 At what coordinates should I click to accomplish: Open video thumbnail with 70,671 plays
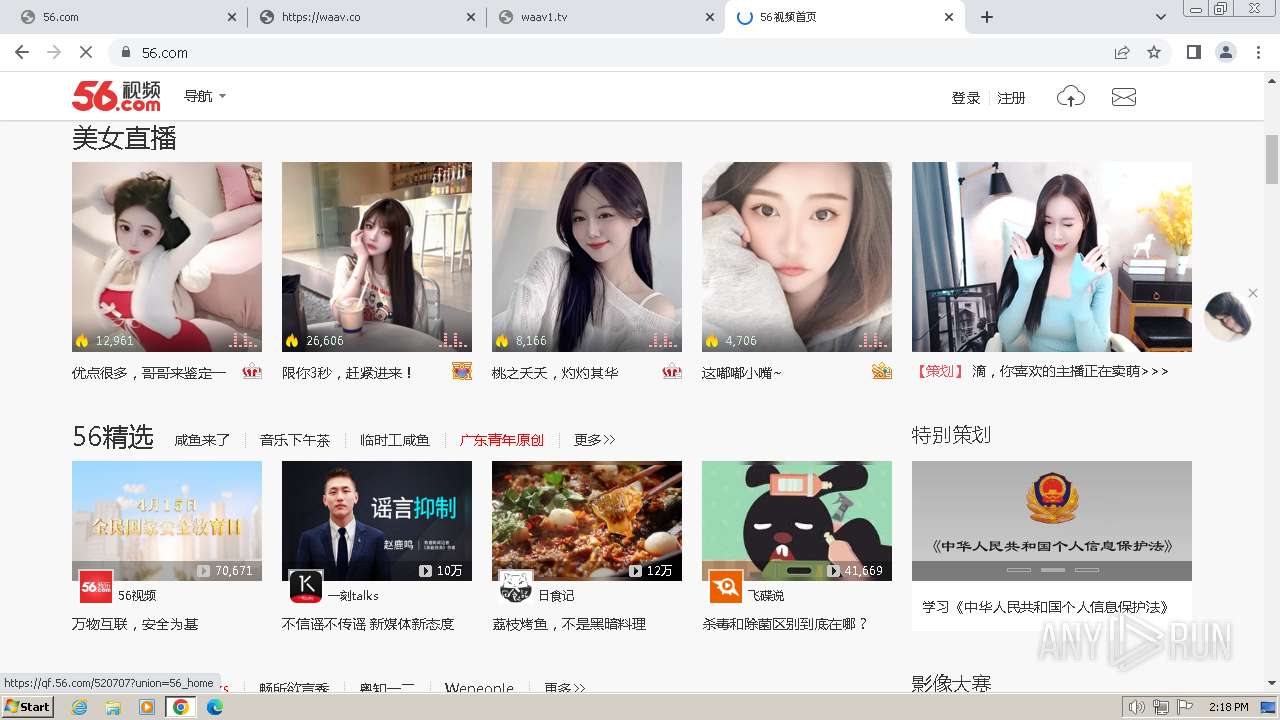[x=167, y=520]
